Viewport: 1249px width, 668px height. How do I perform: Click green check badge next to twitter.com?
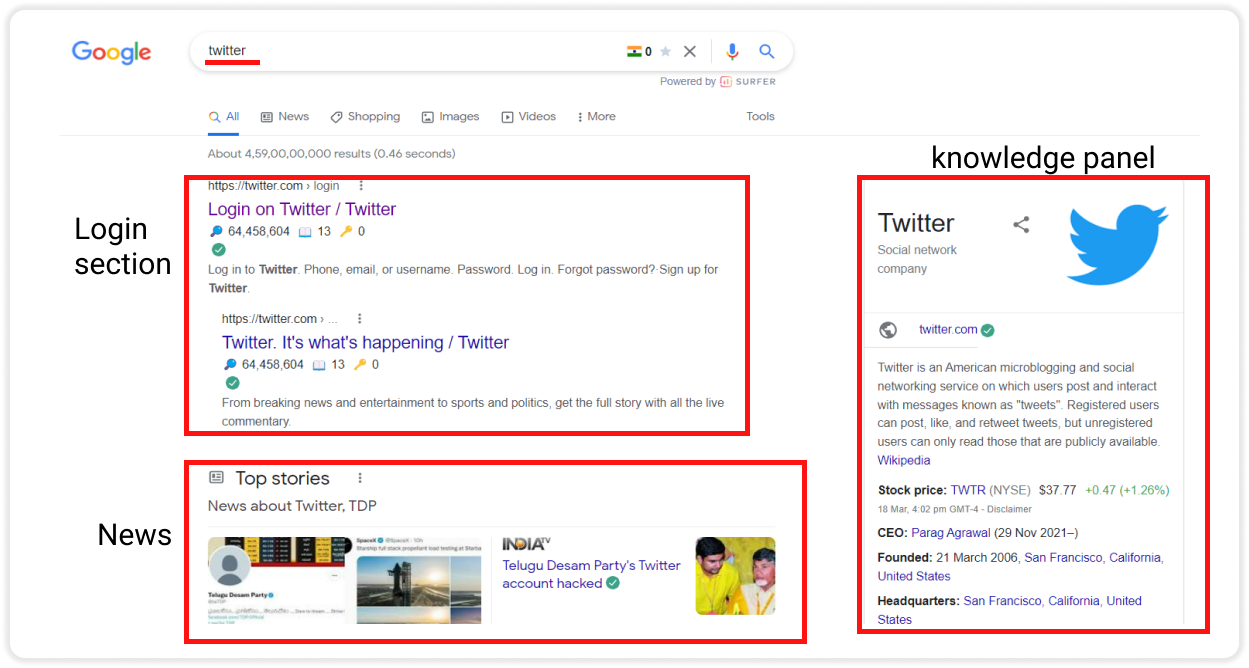pyautogui.click(x=988, y=330)
